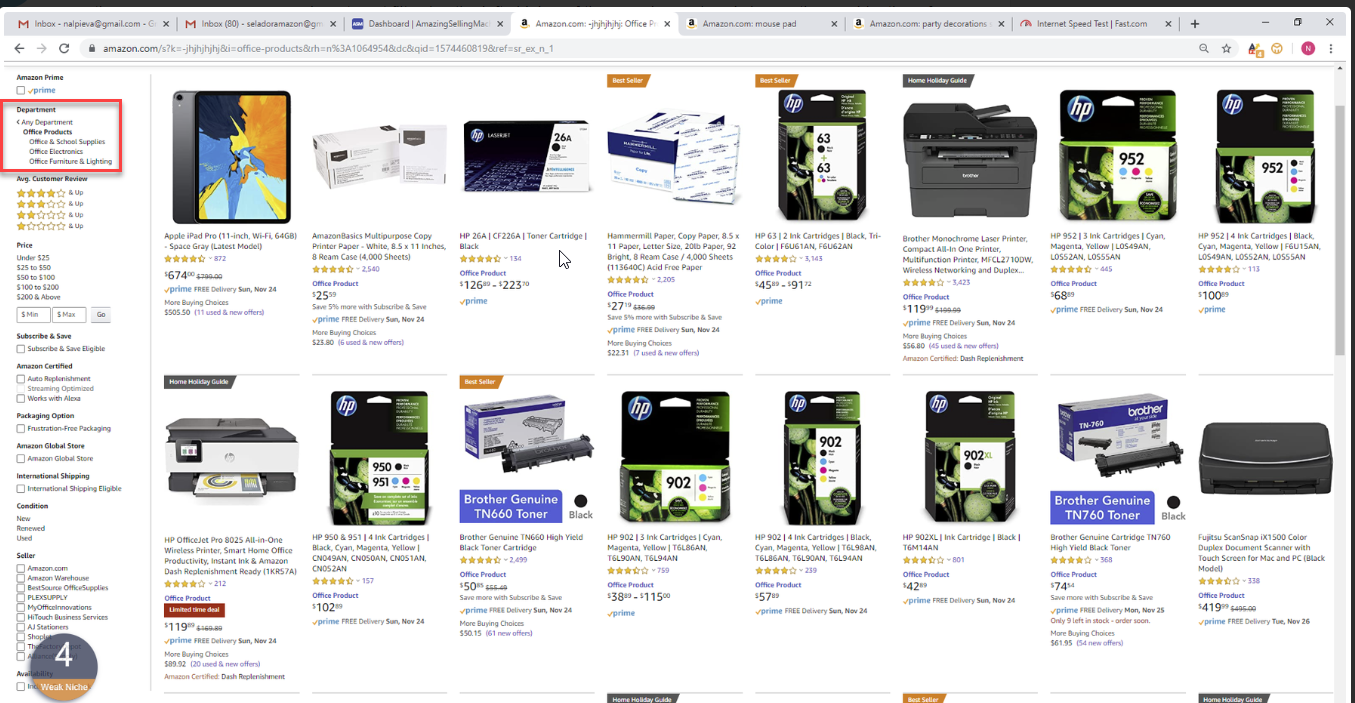The width and height of the screenshot is (1355, 703).
Task: Enable Subscribe & Save Eligible checkbox
Action: coord(21,349)
